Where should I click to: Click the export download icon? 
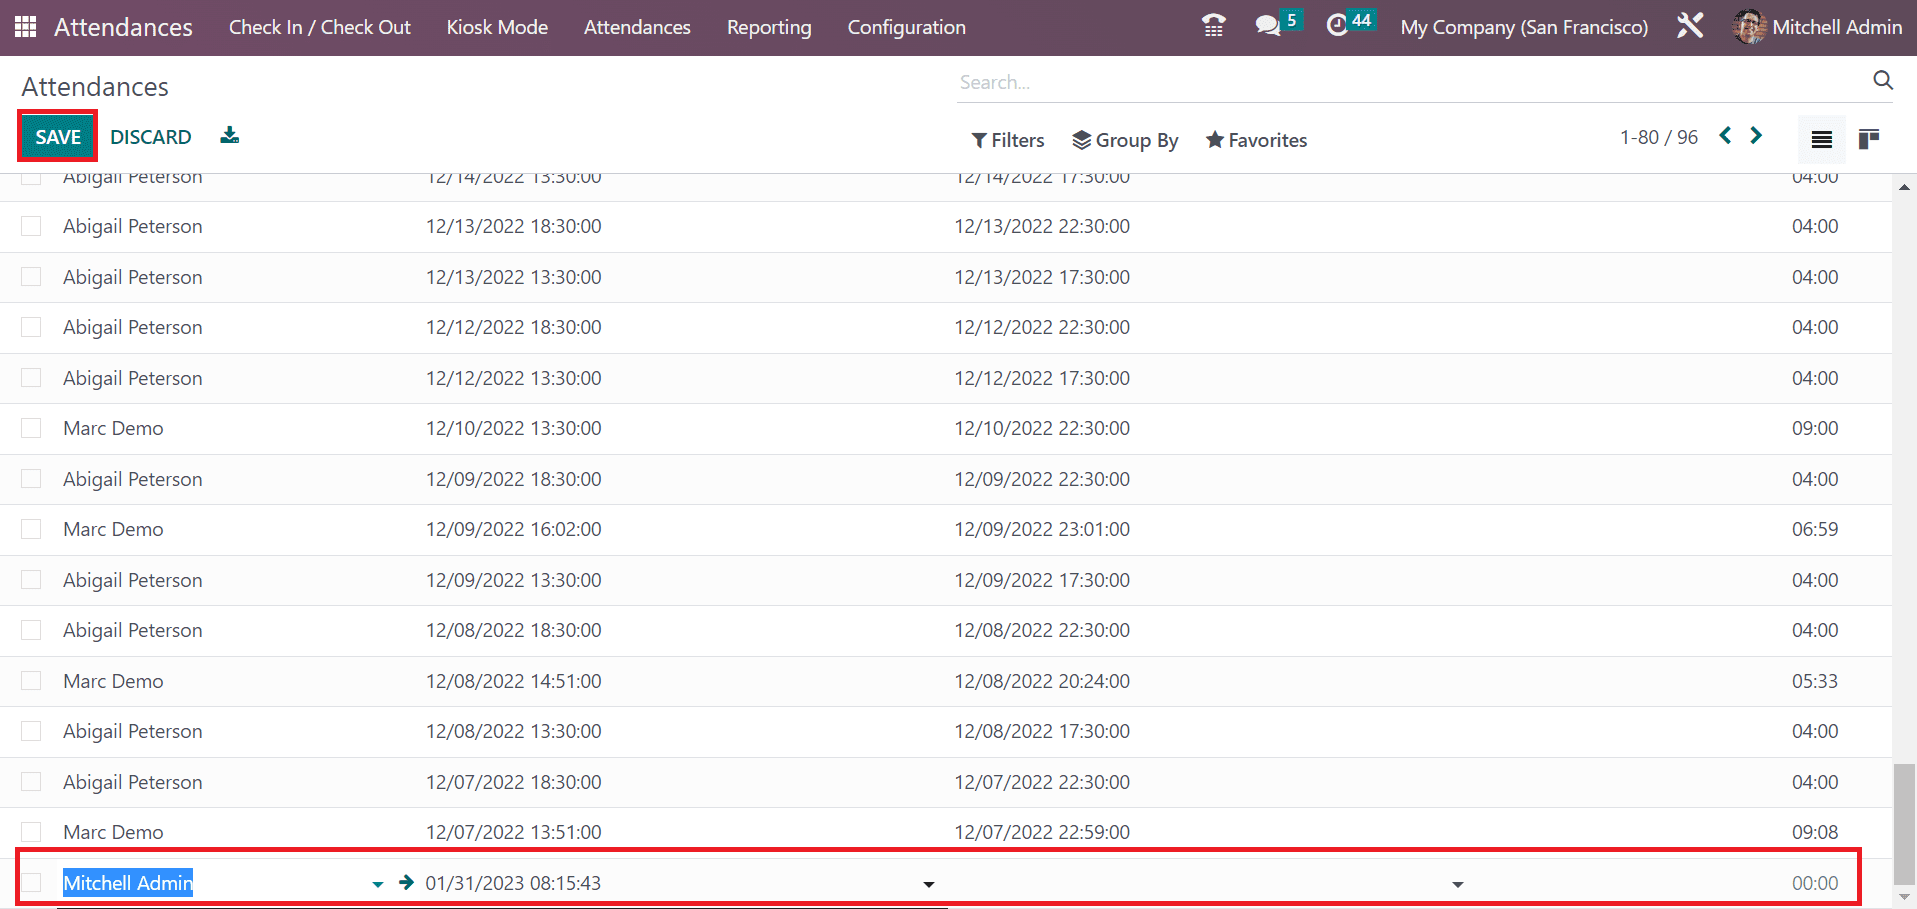[x=230, y=136]
